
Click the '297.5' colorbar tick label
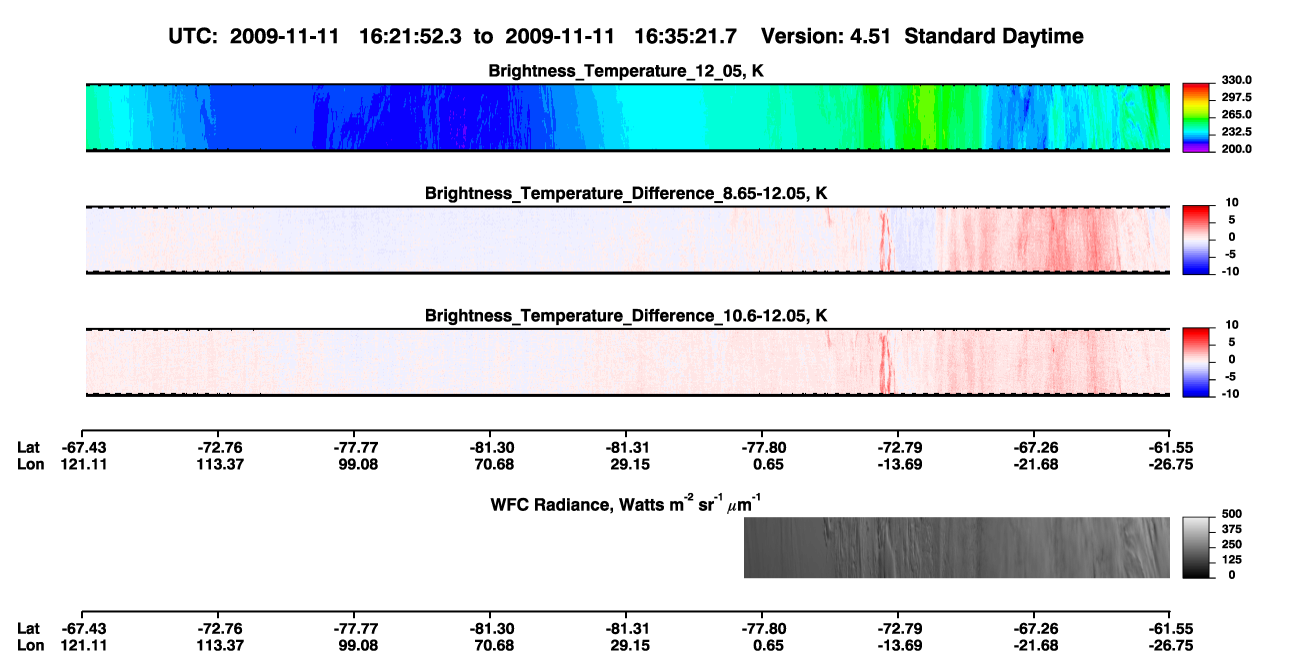(x=1235, y=97)
